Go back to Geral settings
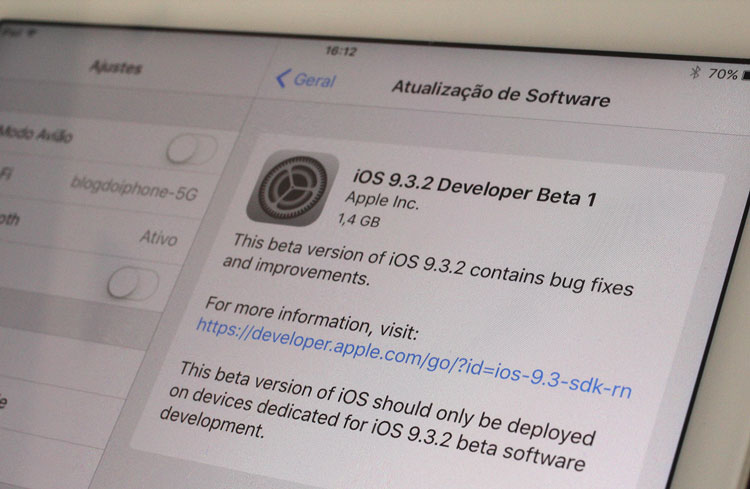Viewport: 750px width, 489px height. (x=306, y=79)
